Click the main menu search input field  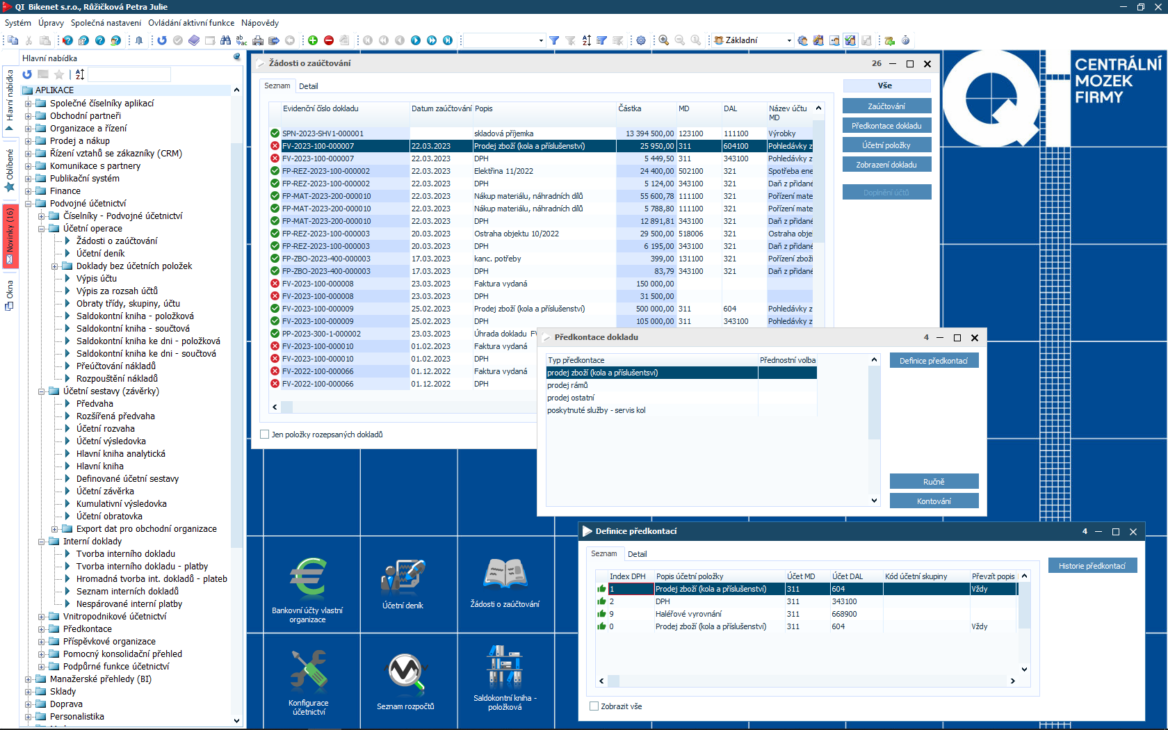pyautogui.click(x=130, y=75)
